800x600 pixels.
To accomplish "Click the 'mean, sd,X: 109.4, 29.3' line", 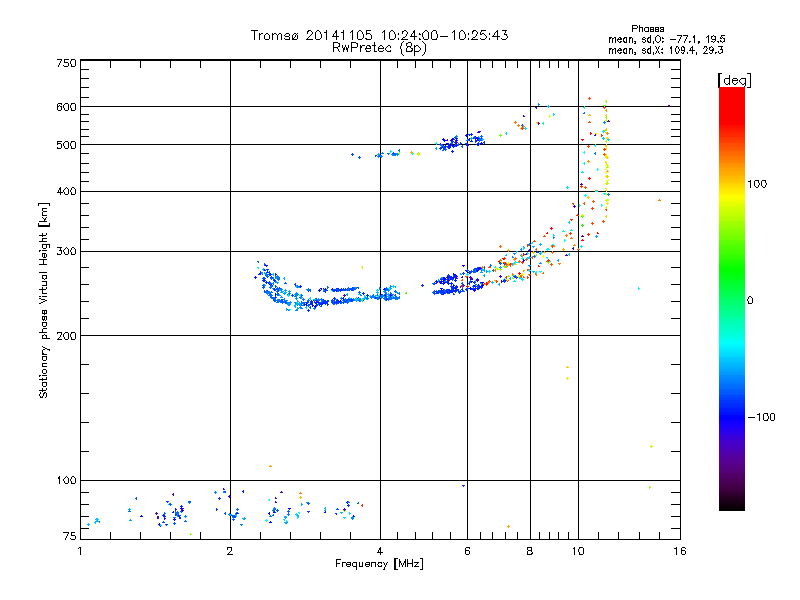I will coord(665,50).
